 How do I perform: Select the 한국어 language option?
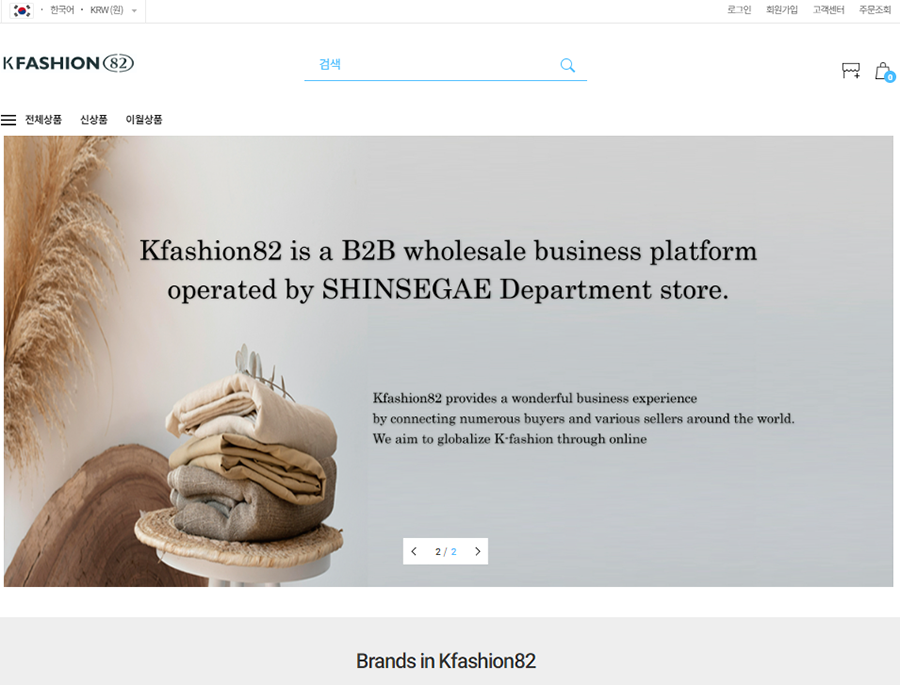[x=62, y=10]
